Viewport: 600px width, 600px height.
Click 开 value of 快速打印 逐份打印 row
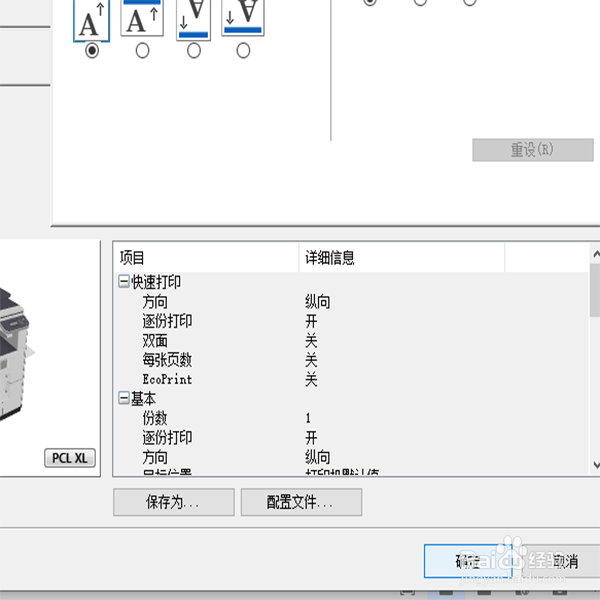(x=311, y=321)
